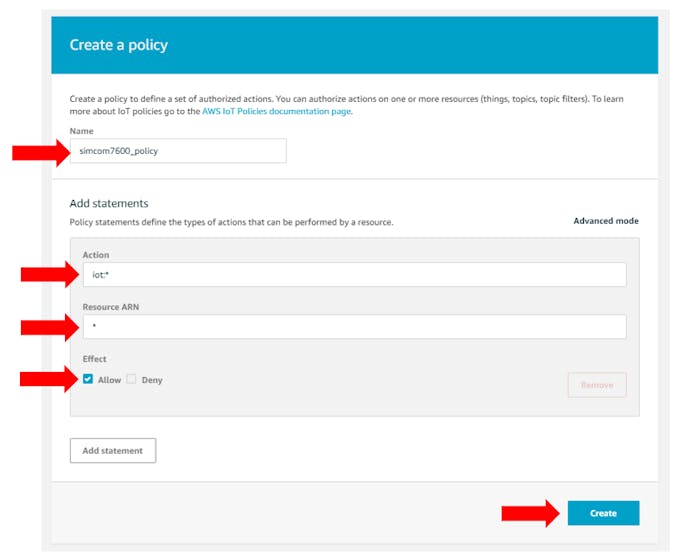Click the 'Add statements' section heading
The image size is (676, 555).
109,203
